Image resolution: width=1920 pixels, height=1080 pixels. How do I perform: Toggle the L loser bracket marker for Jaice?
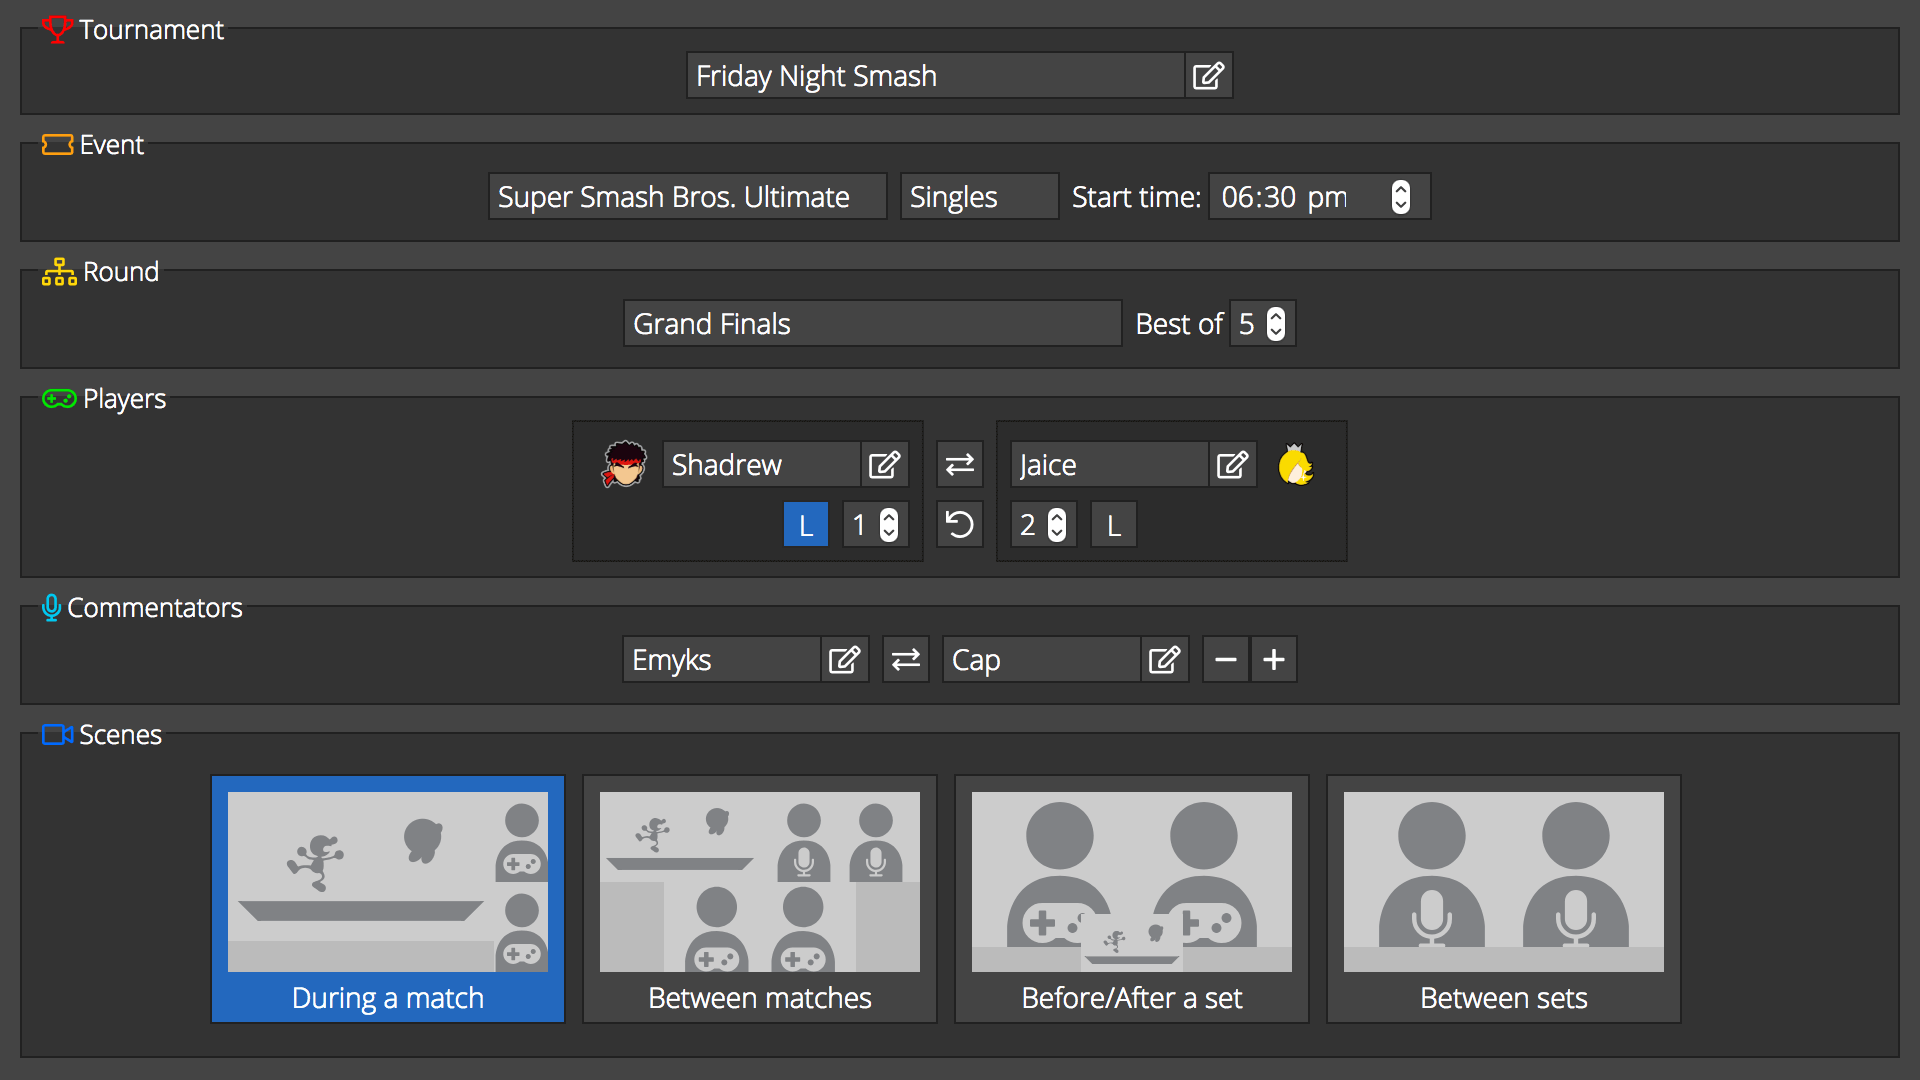pos(1112,525)
